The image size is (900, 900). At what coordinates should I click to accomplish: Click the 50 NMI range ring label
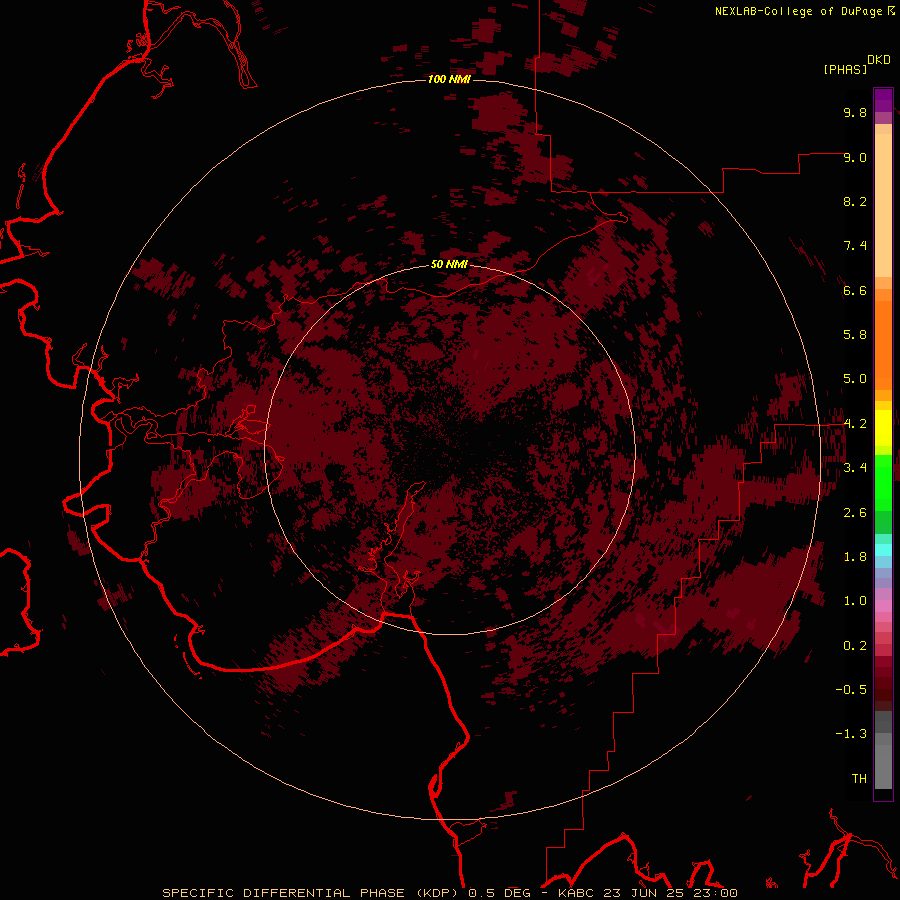pos(449,264)
